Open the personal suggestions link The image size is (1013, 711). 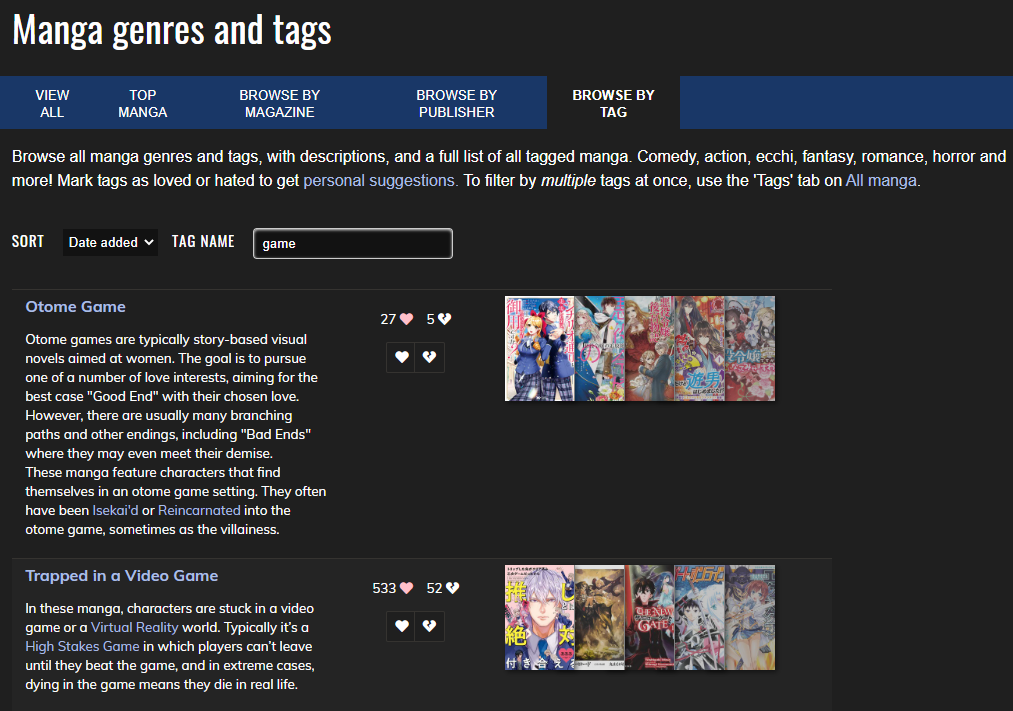coord(379,181)
